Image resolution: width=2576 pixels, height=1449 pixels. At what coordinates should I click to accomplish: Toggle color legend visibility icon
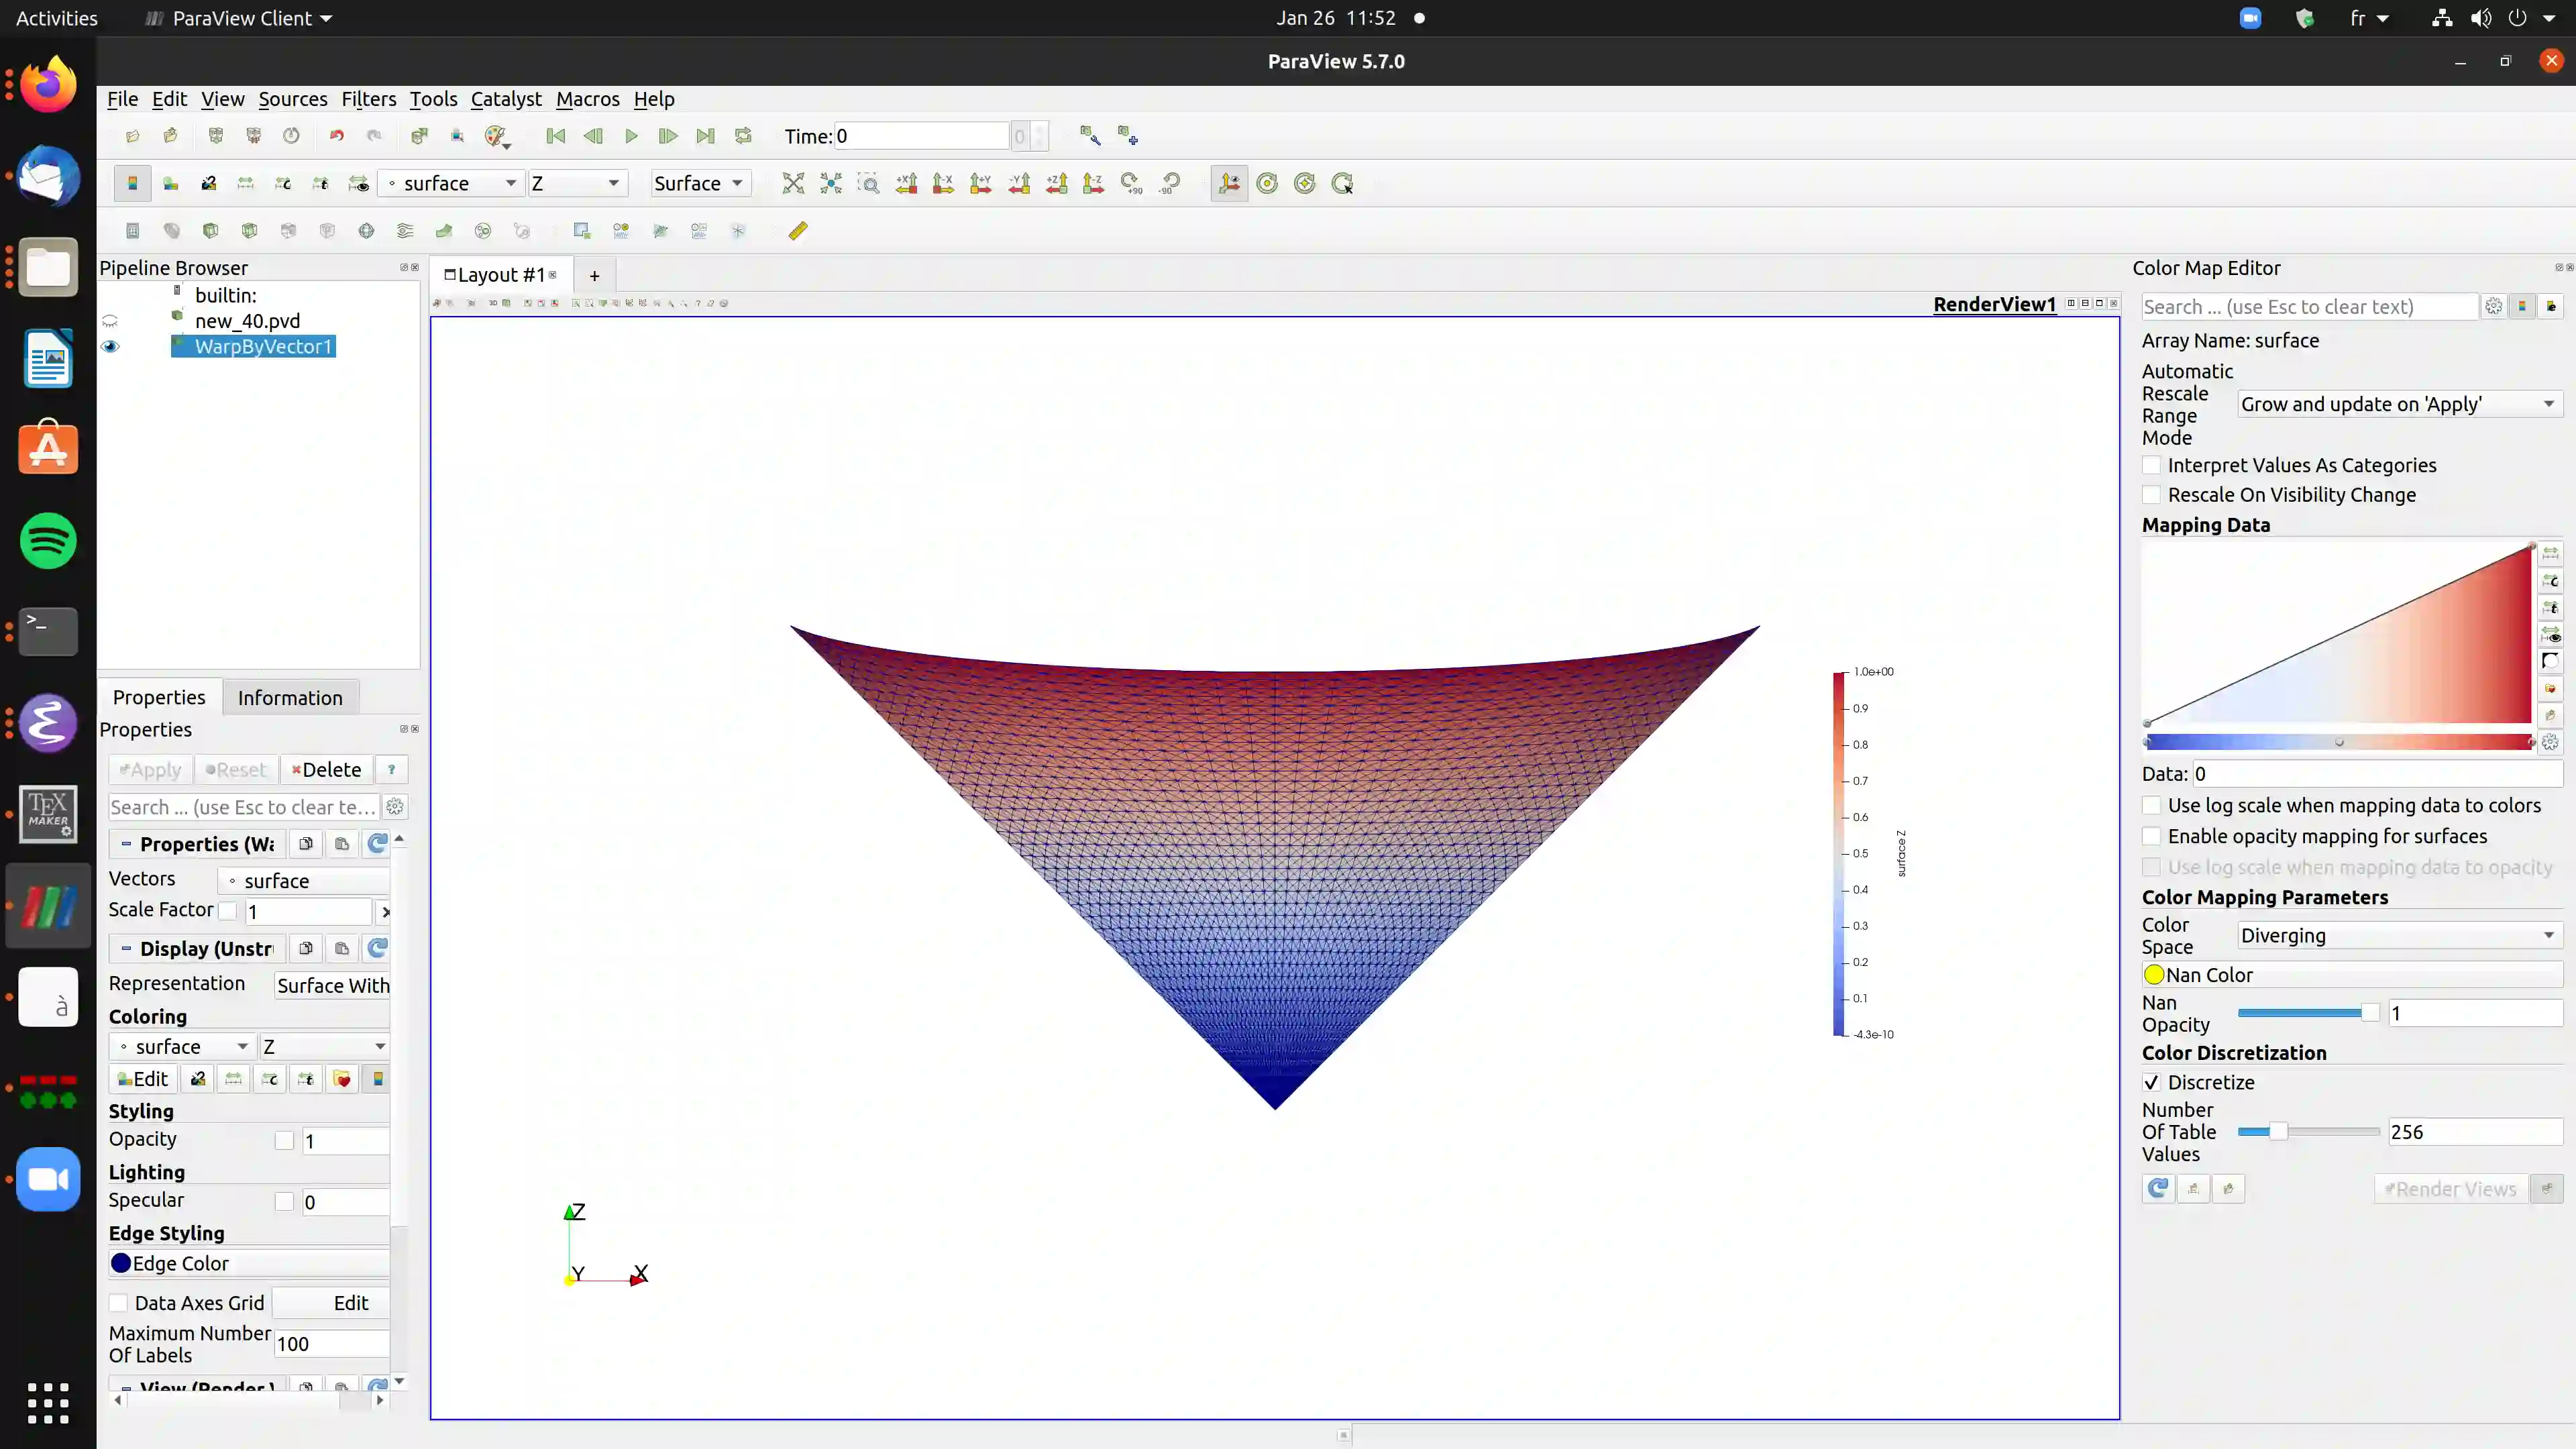[132, 183]
